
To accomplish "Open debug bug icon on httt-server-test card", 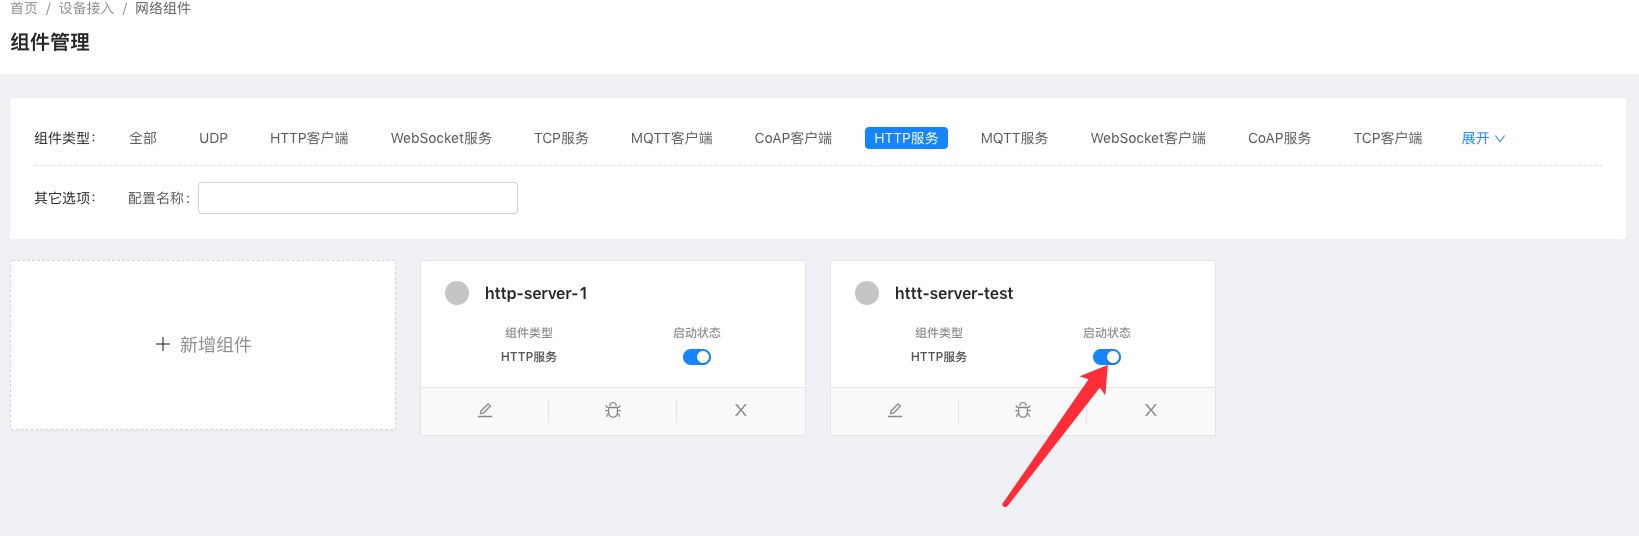I will click(x=1023, y=410).
